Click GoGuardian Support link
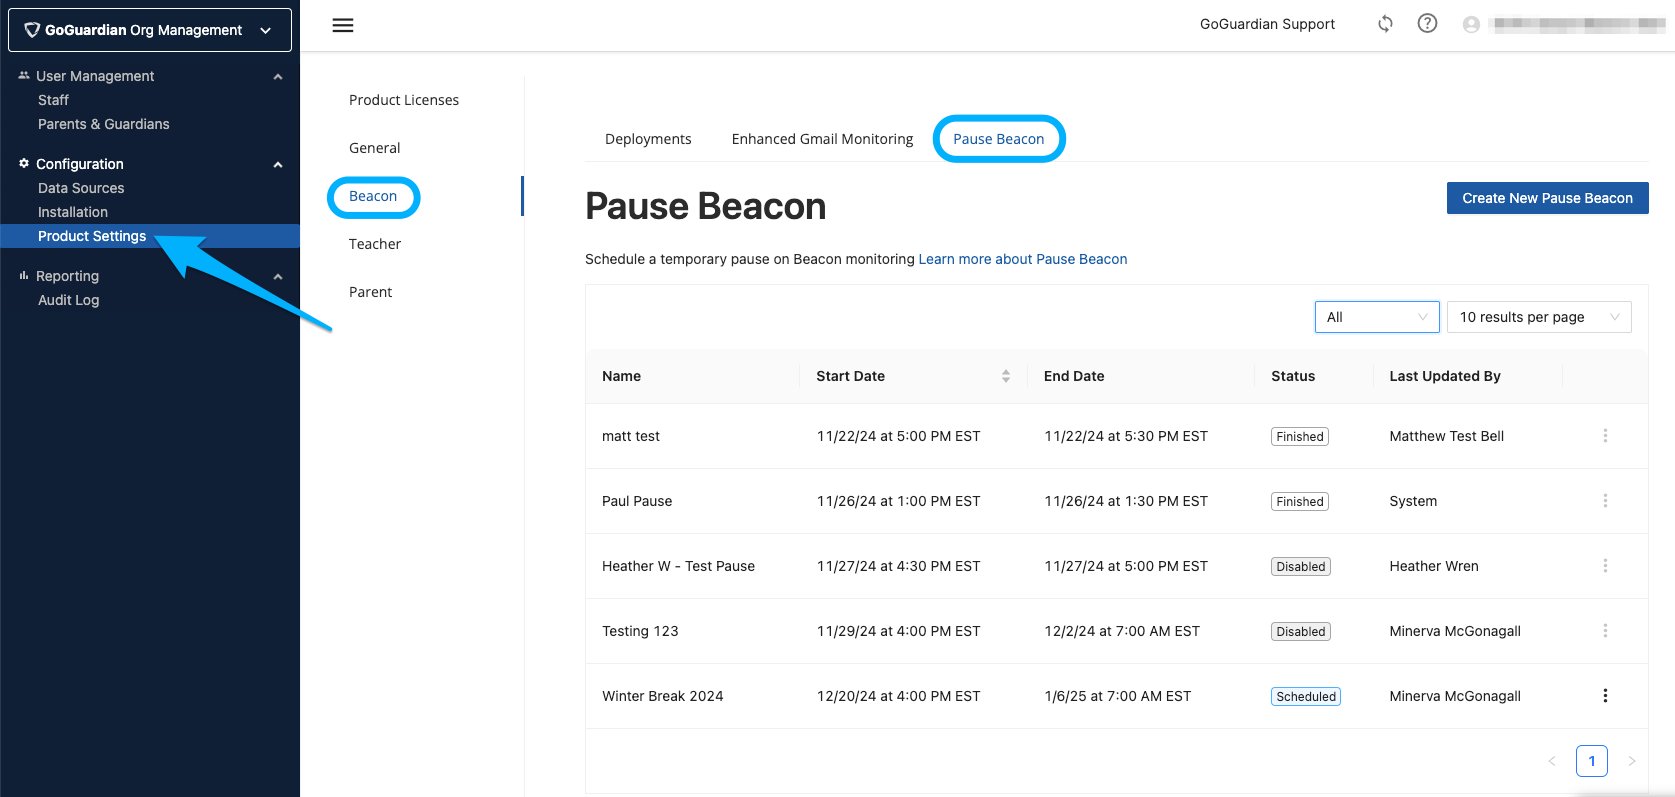Viewport: 1675px width, 797px height. coord(1267,24)
